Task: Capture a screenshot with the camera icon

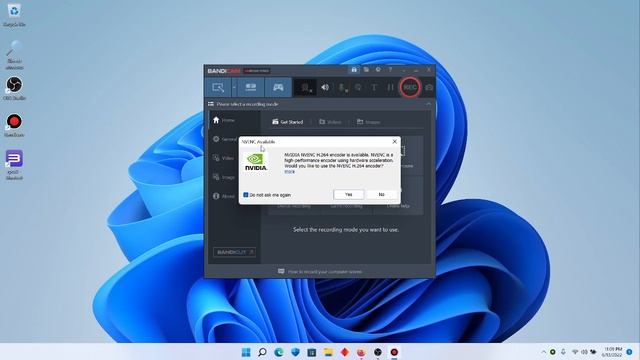Action: click(429, 87)
